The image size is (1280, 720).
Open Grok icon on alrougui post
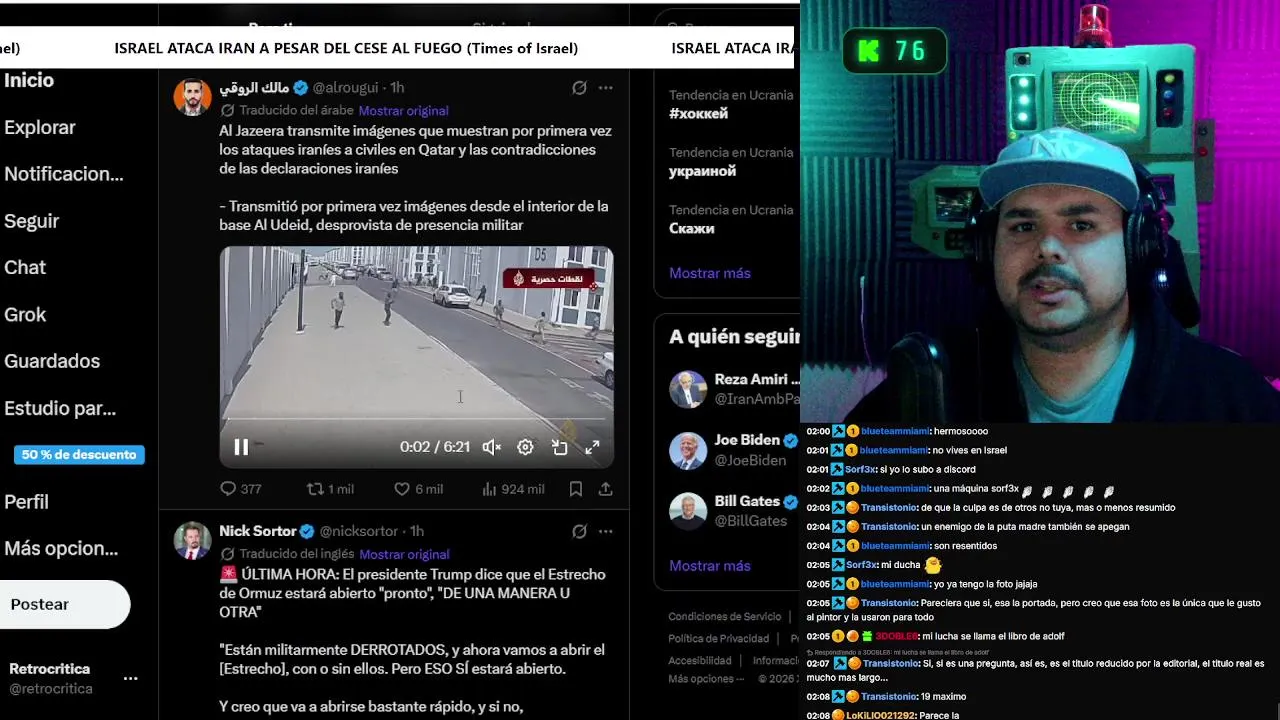point(579,88)
